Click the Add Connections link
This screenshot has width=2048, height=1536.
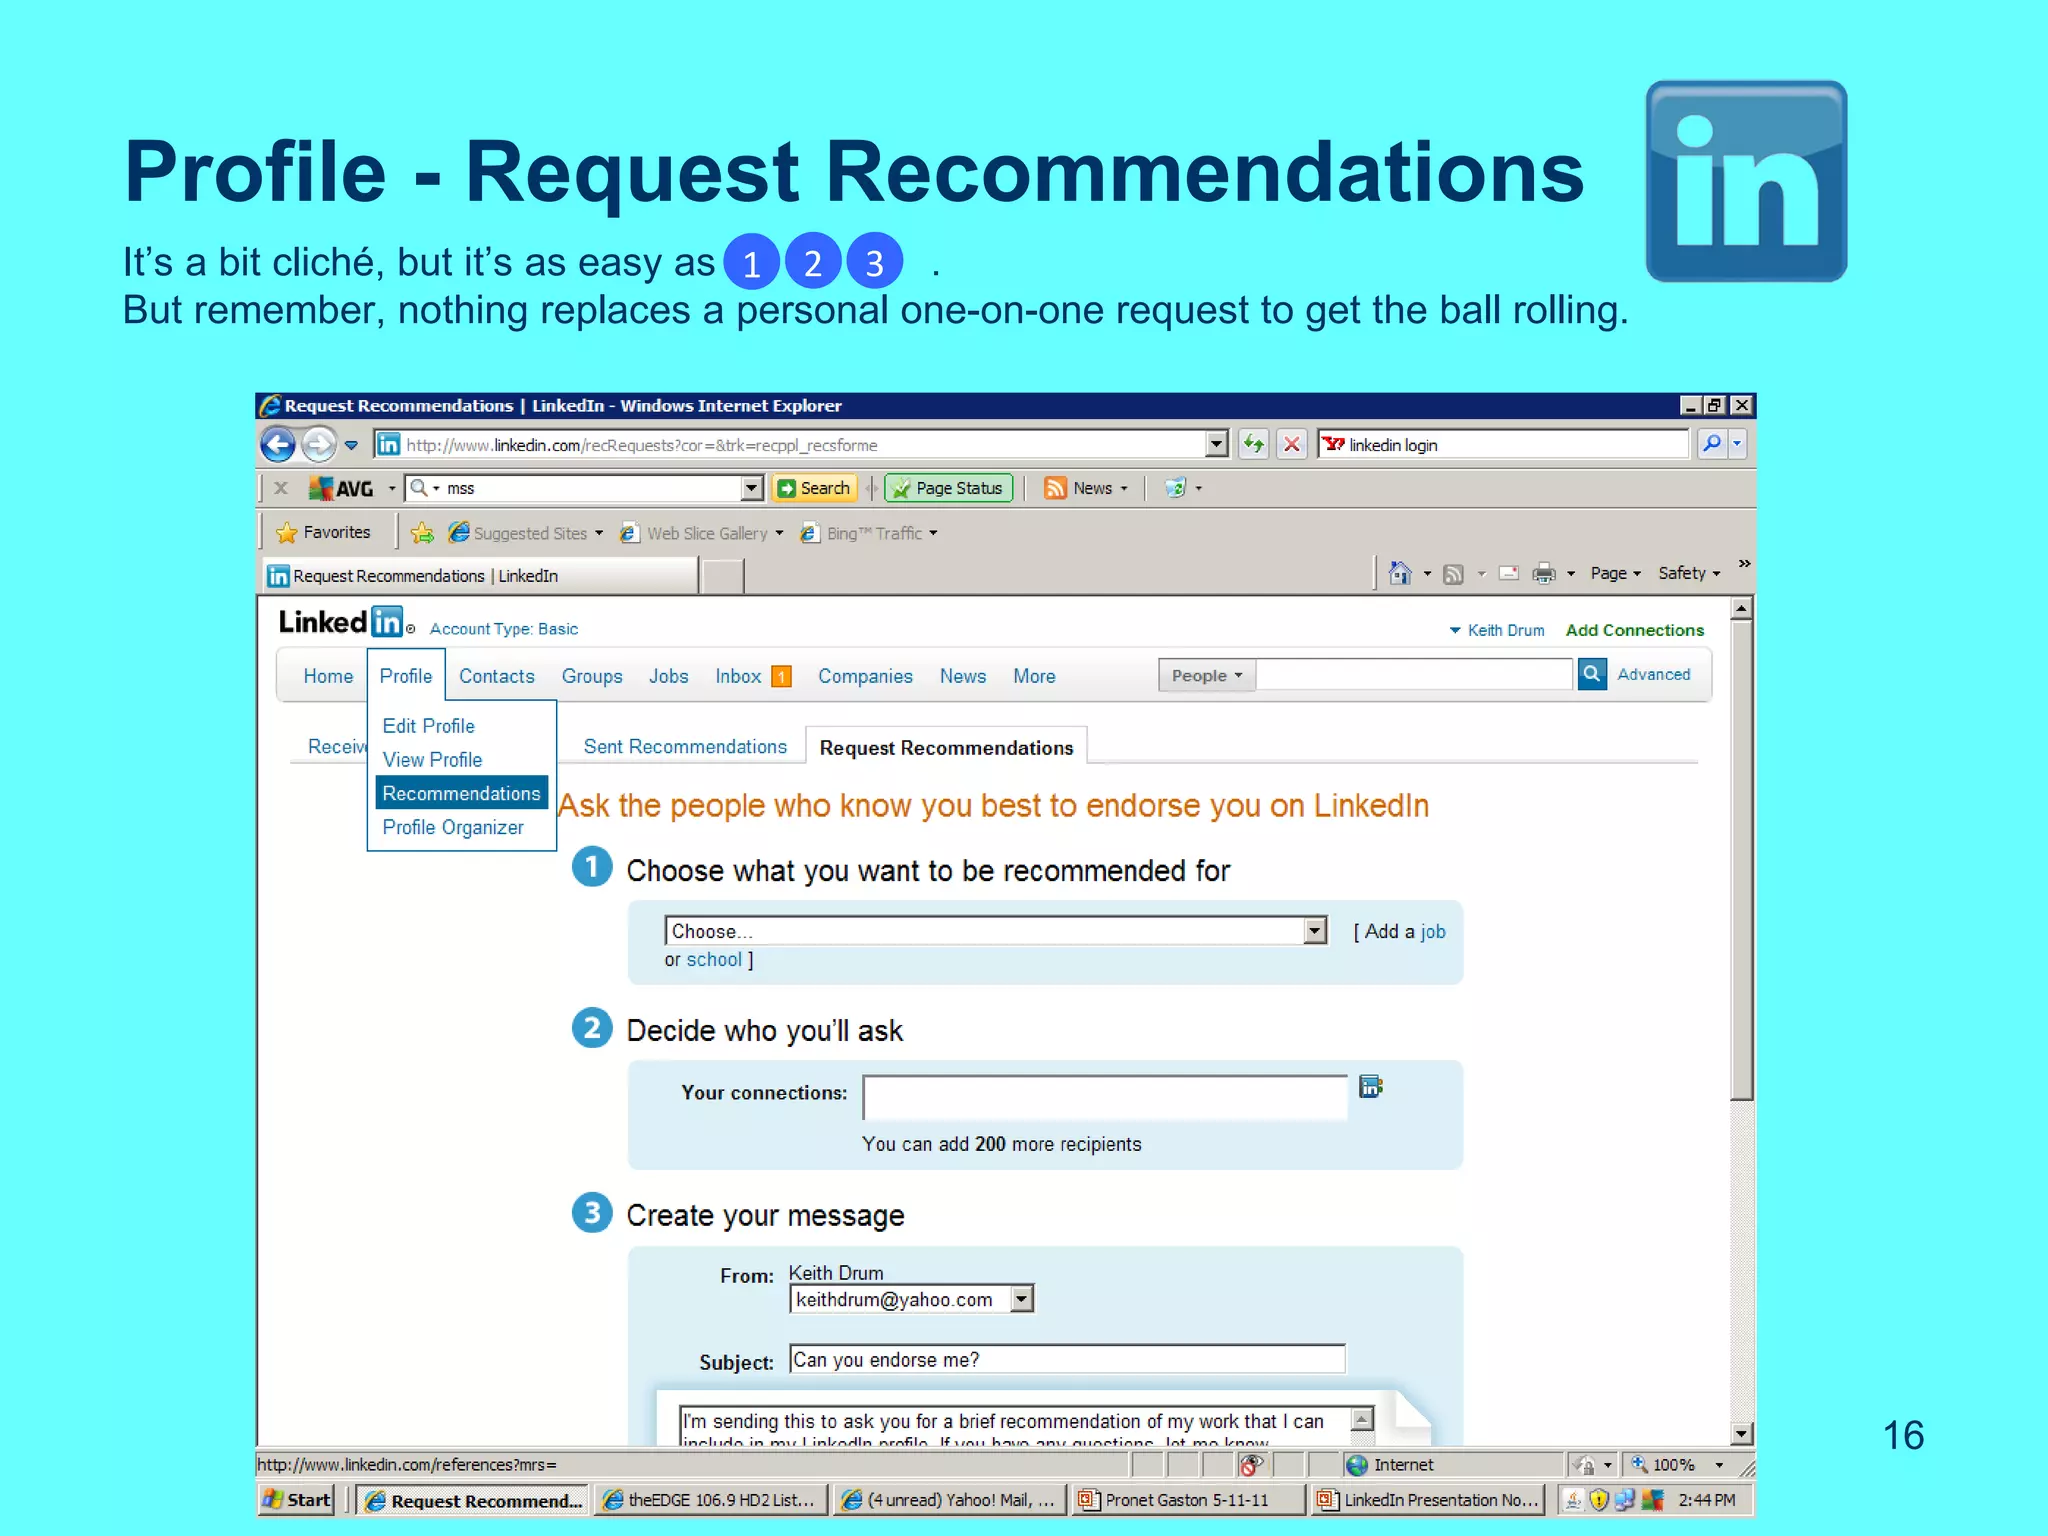[x=1634, y=630]
